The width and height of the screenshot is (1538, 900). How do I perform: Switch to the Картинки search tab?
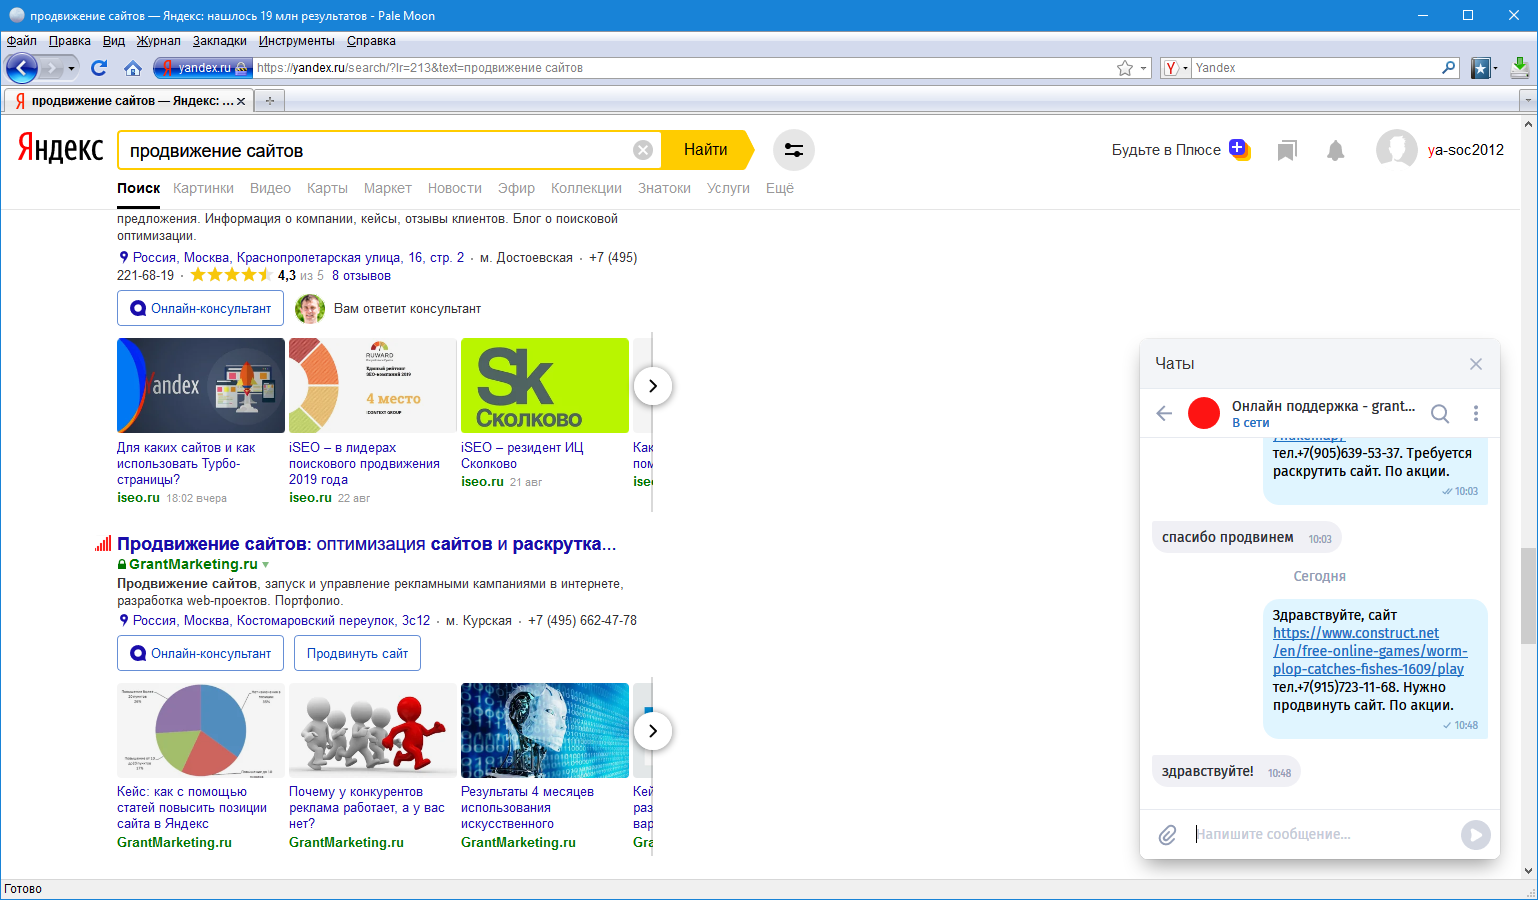[203, 188]
